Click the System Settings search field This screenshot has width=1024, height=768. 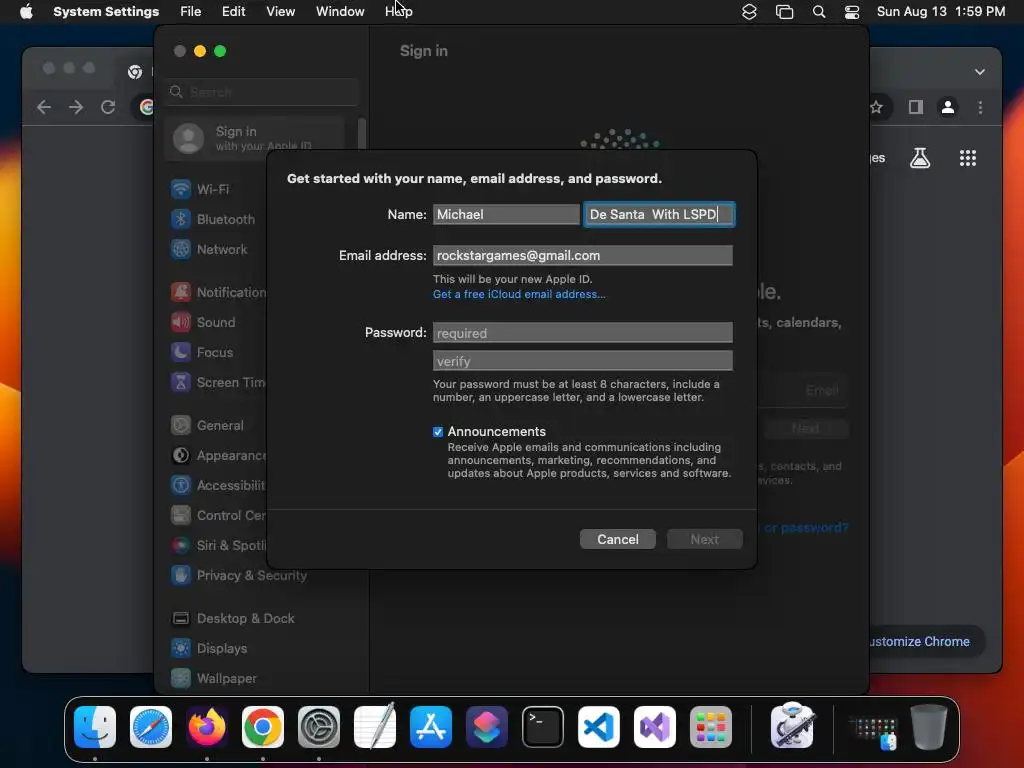(262, 92)
